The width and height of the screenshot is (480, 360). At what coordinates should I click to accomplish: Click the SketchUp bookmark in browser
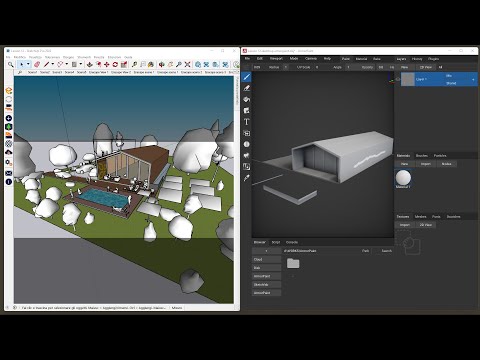[266, 285]
